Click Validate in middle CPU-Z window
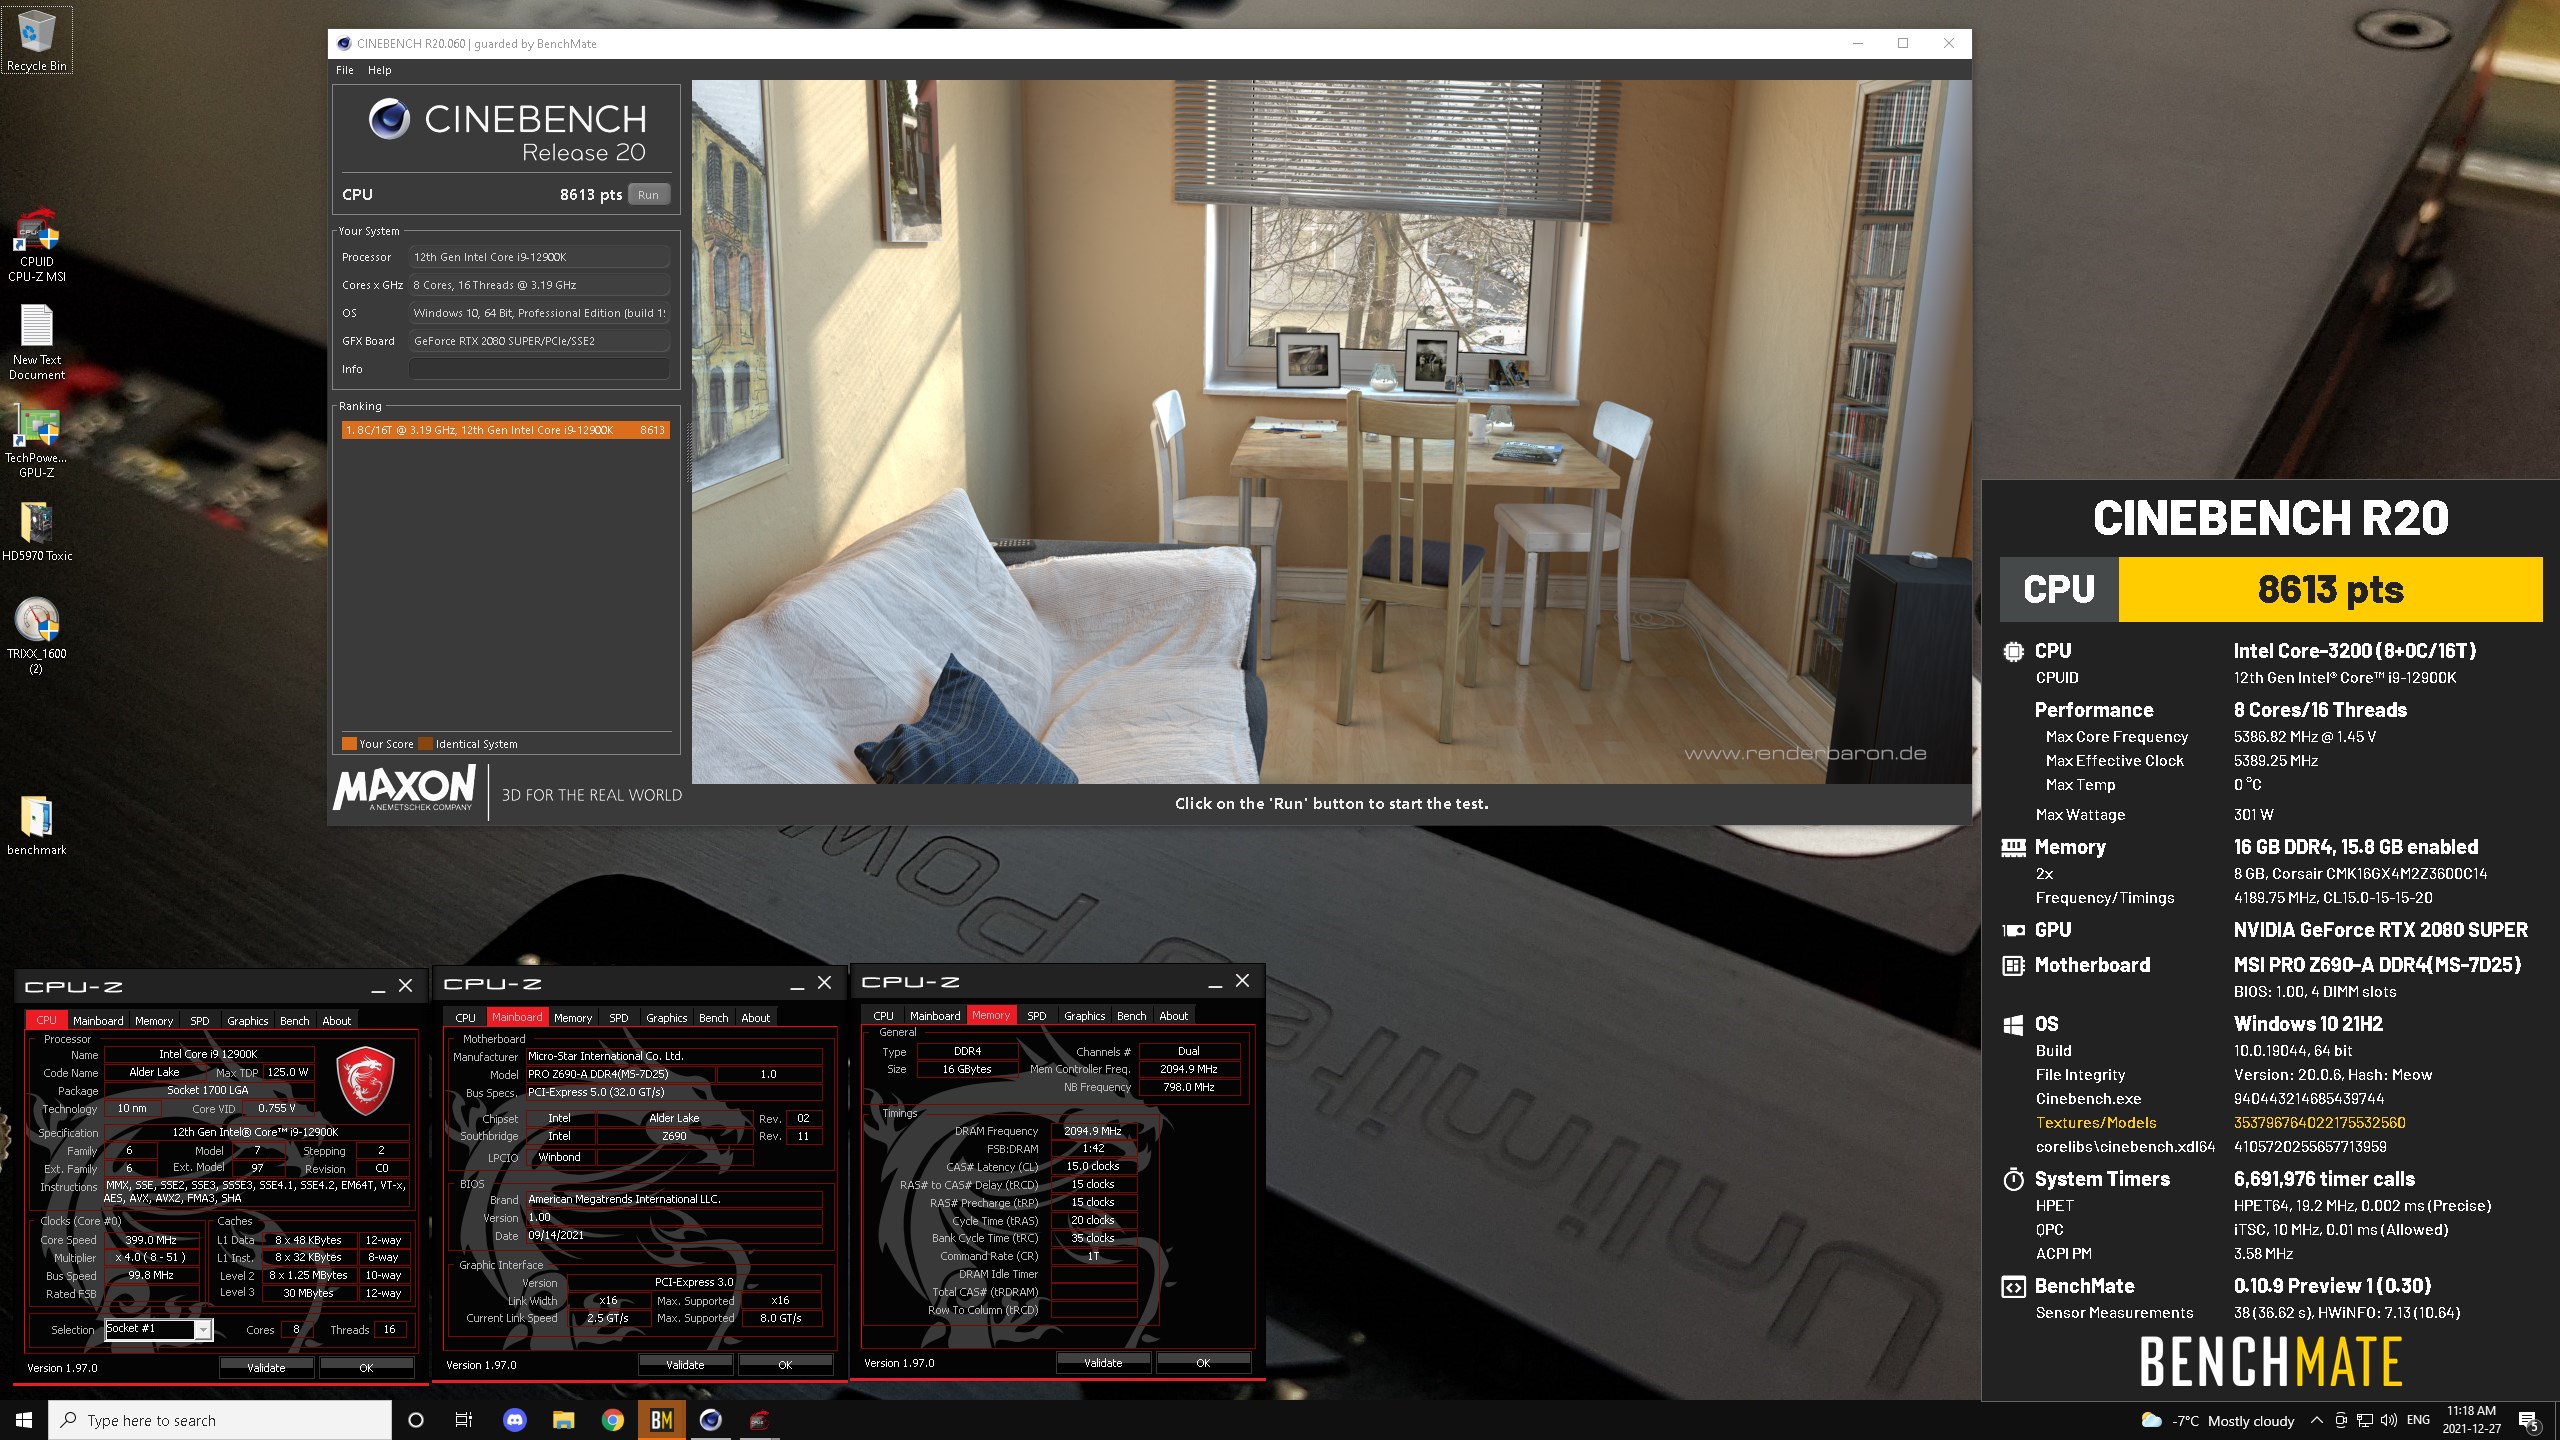 click(x=685, y=1365)
